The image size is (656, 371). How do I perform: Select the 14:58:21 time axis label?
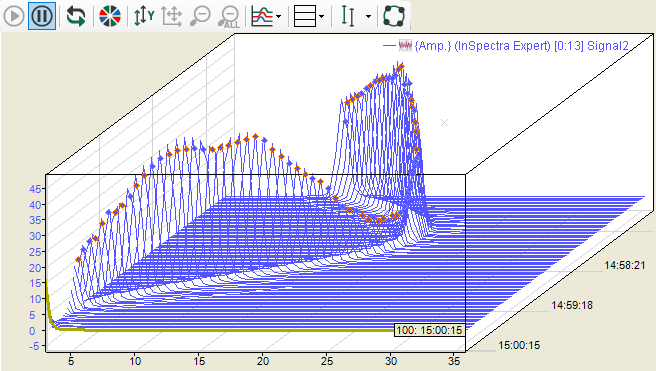click(x=625, y=265)
